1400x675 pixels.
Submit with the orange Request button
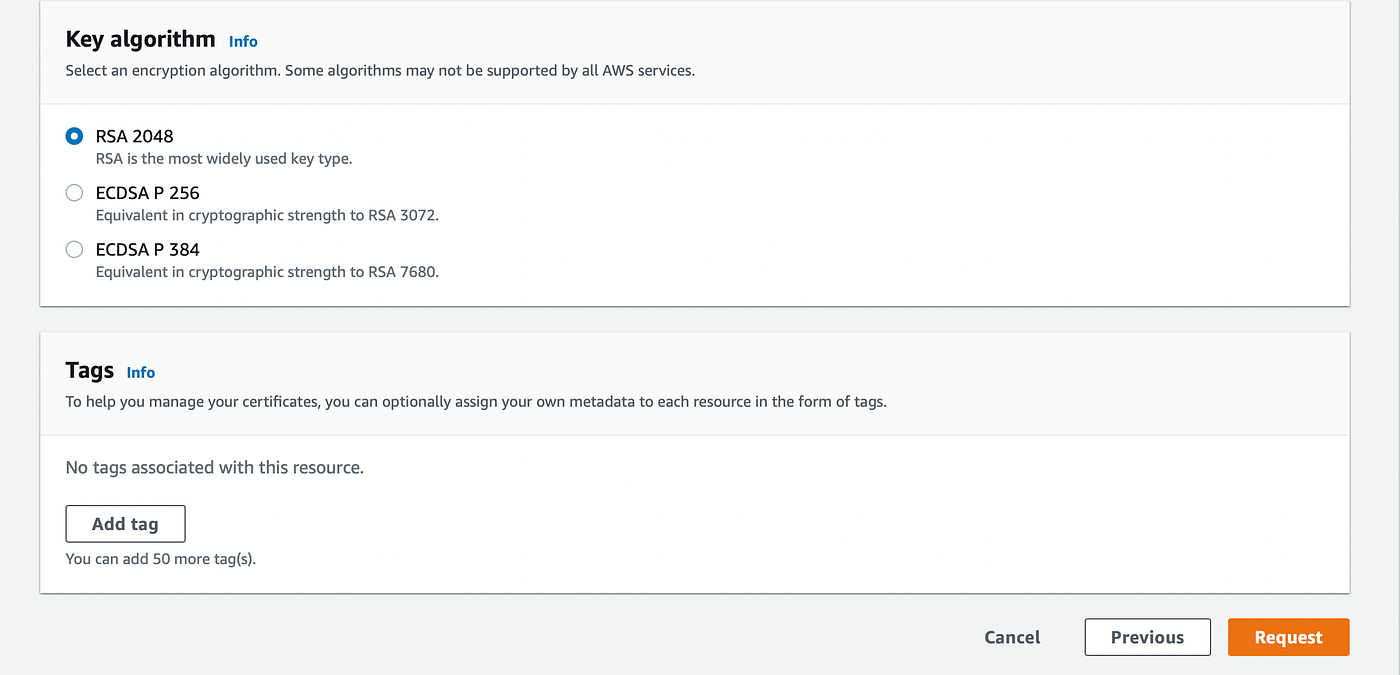tap(1288, 637)
